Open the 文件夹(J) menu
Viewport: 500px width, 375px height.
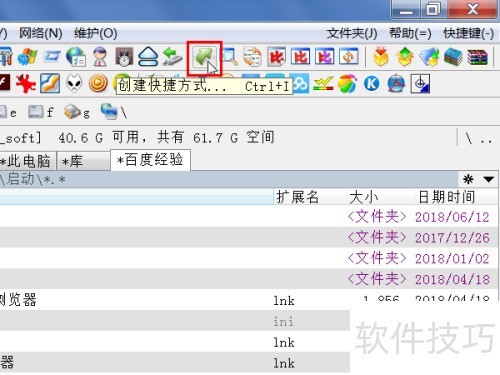(x=352, y=33)
